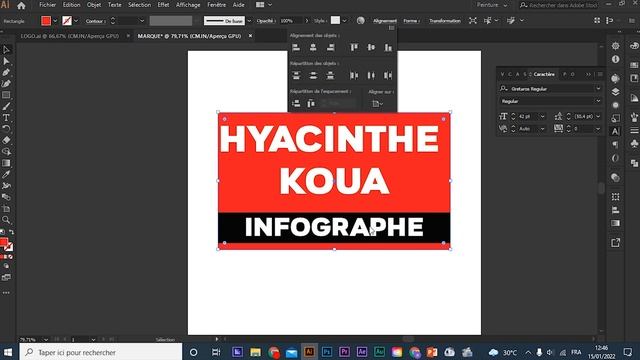
Task: Click vertical align center icon in Align panel
Action: coord(371,48)
